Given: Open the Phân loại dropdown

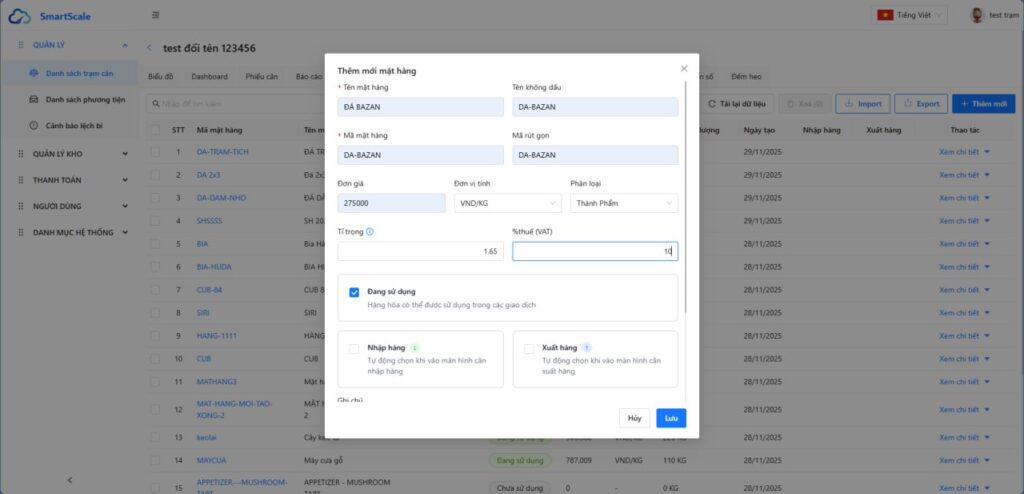Looking at the screenshot, I should (624, 203).
